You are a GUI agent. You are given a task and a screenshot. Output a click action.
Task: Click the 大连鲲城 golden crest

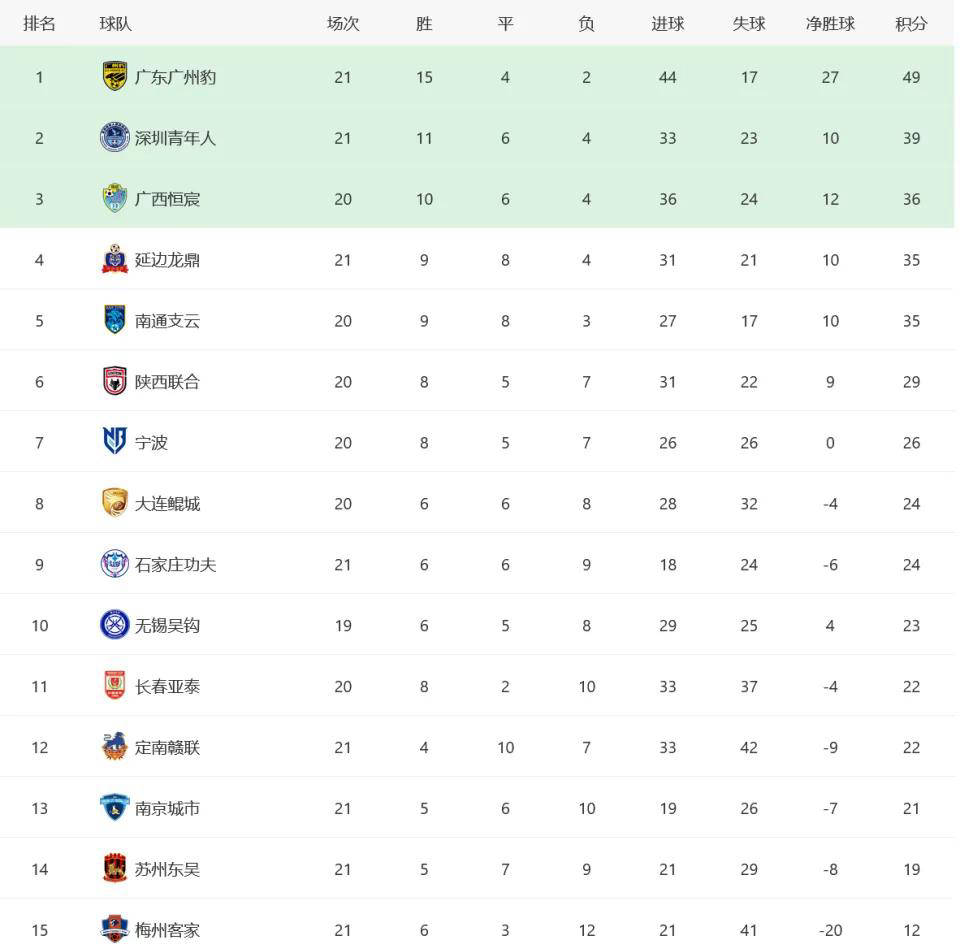pos(114,503)
